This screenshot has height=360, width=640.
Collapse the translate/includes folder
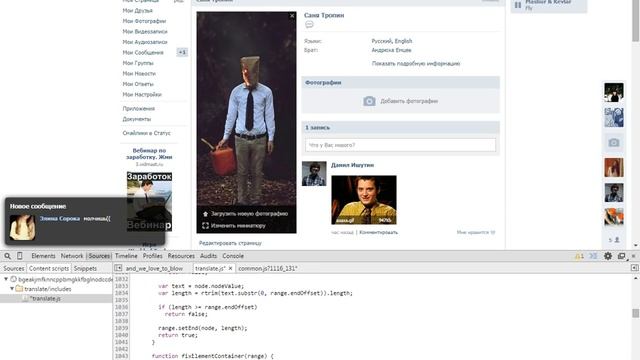[x=12, y=289]
